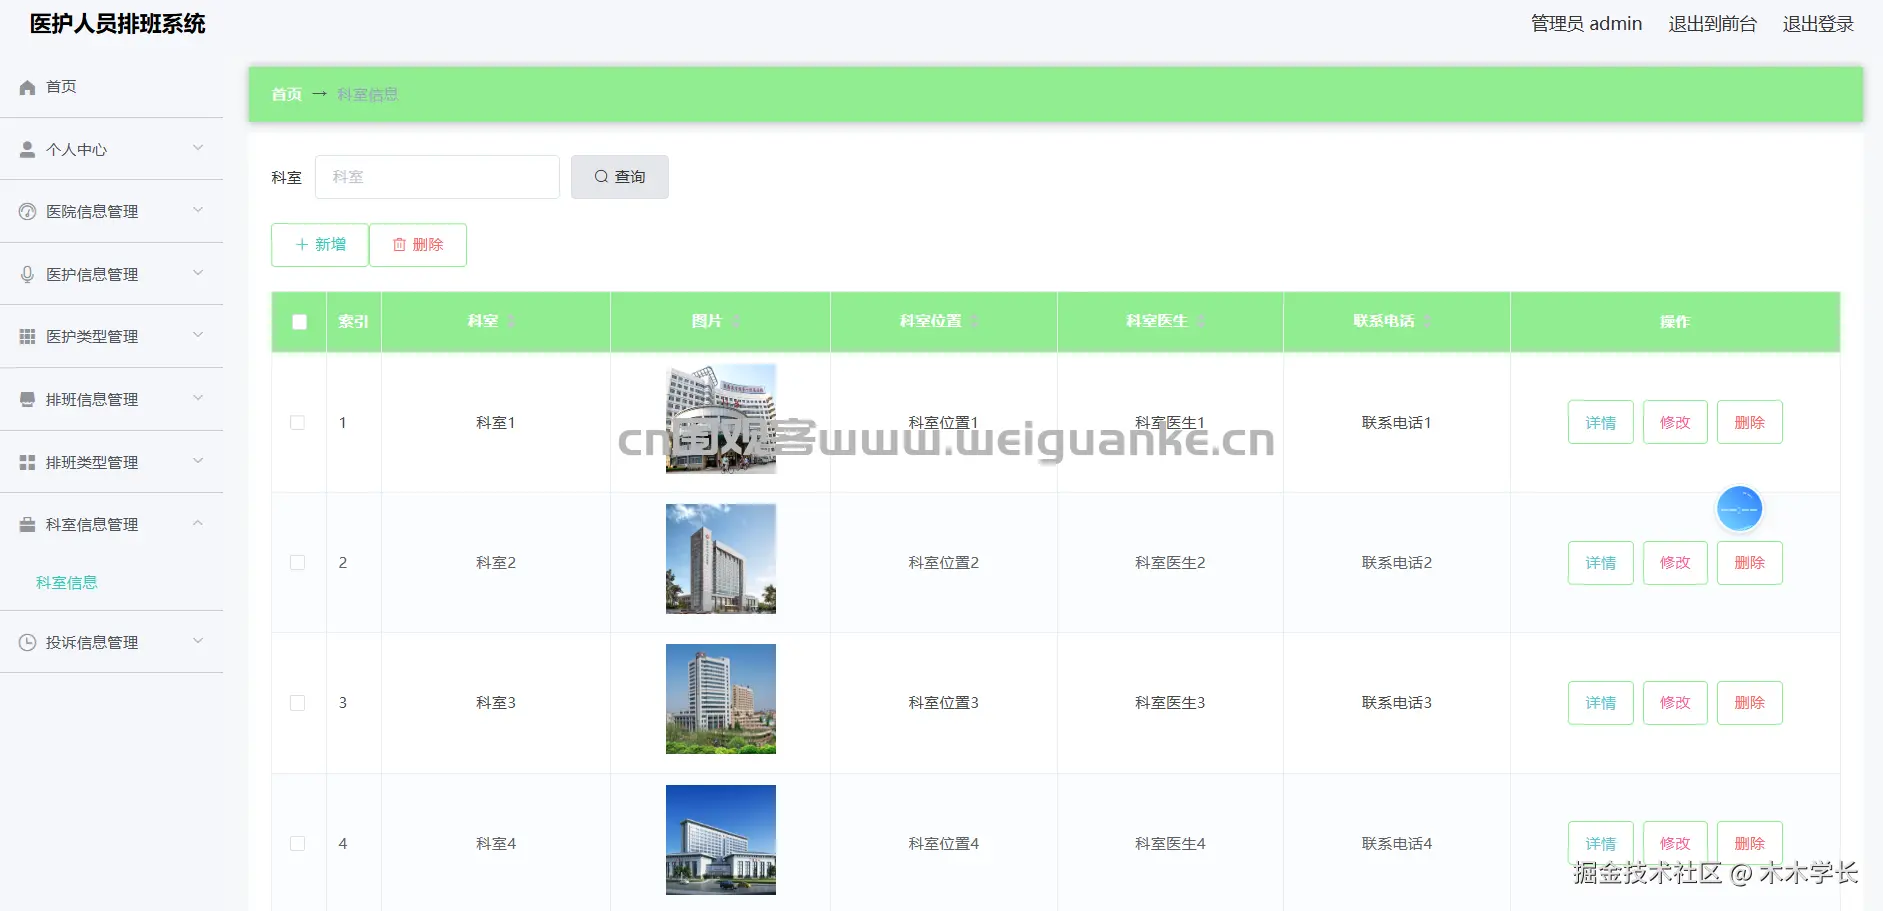This screenshot has width=1883, height=911.
Task: Click 修改 for row 科室3
Action: [1675, 703]
